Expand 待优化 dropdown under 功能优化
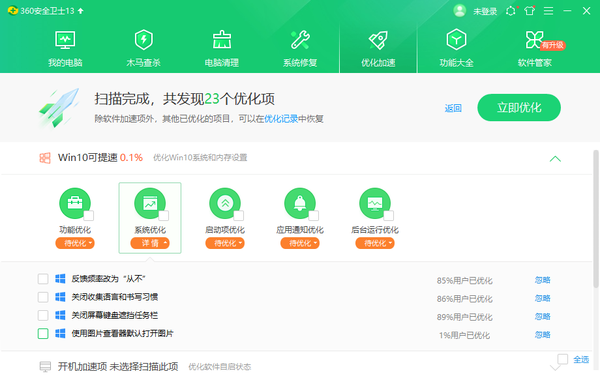This screenshot has width=600, height=378. pyautogui.click(x=75, y=243)
